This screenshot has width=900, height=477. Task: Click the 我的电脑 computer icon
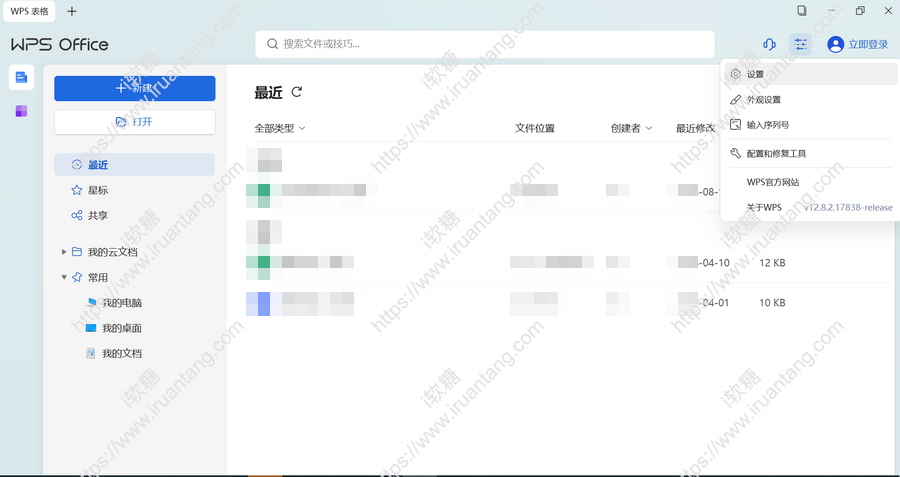point(91,302)
